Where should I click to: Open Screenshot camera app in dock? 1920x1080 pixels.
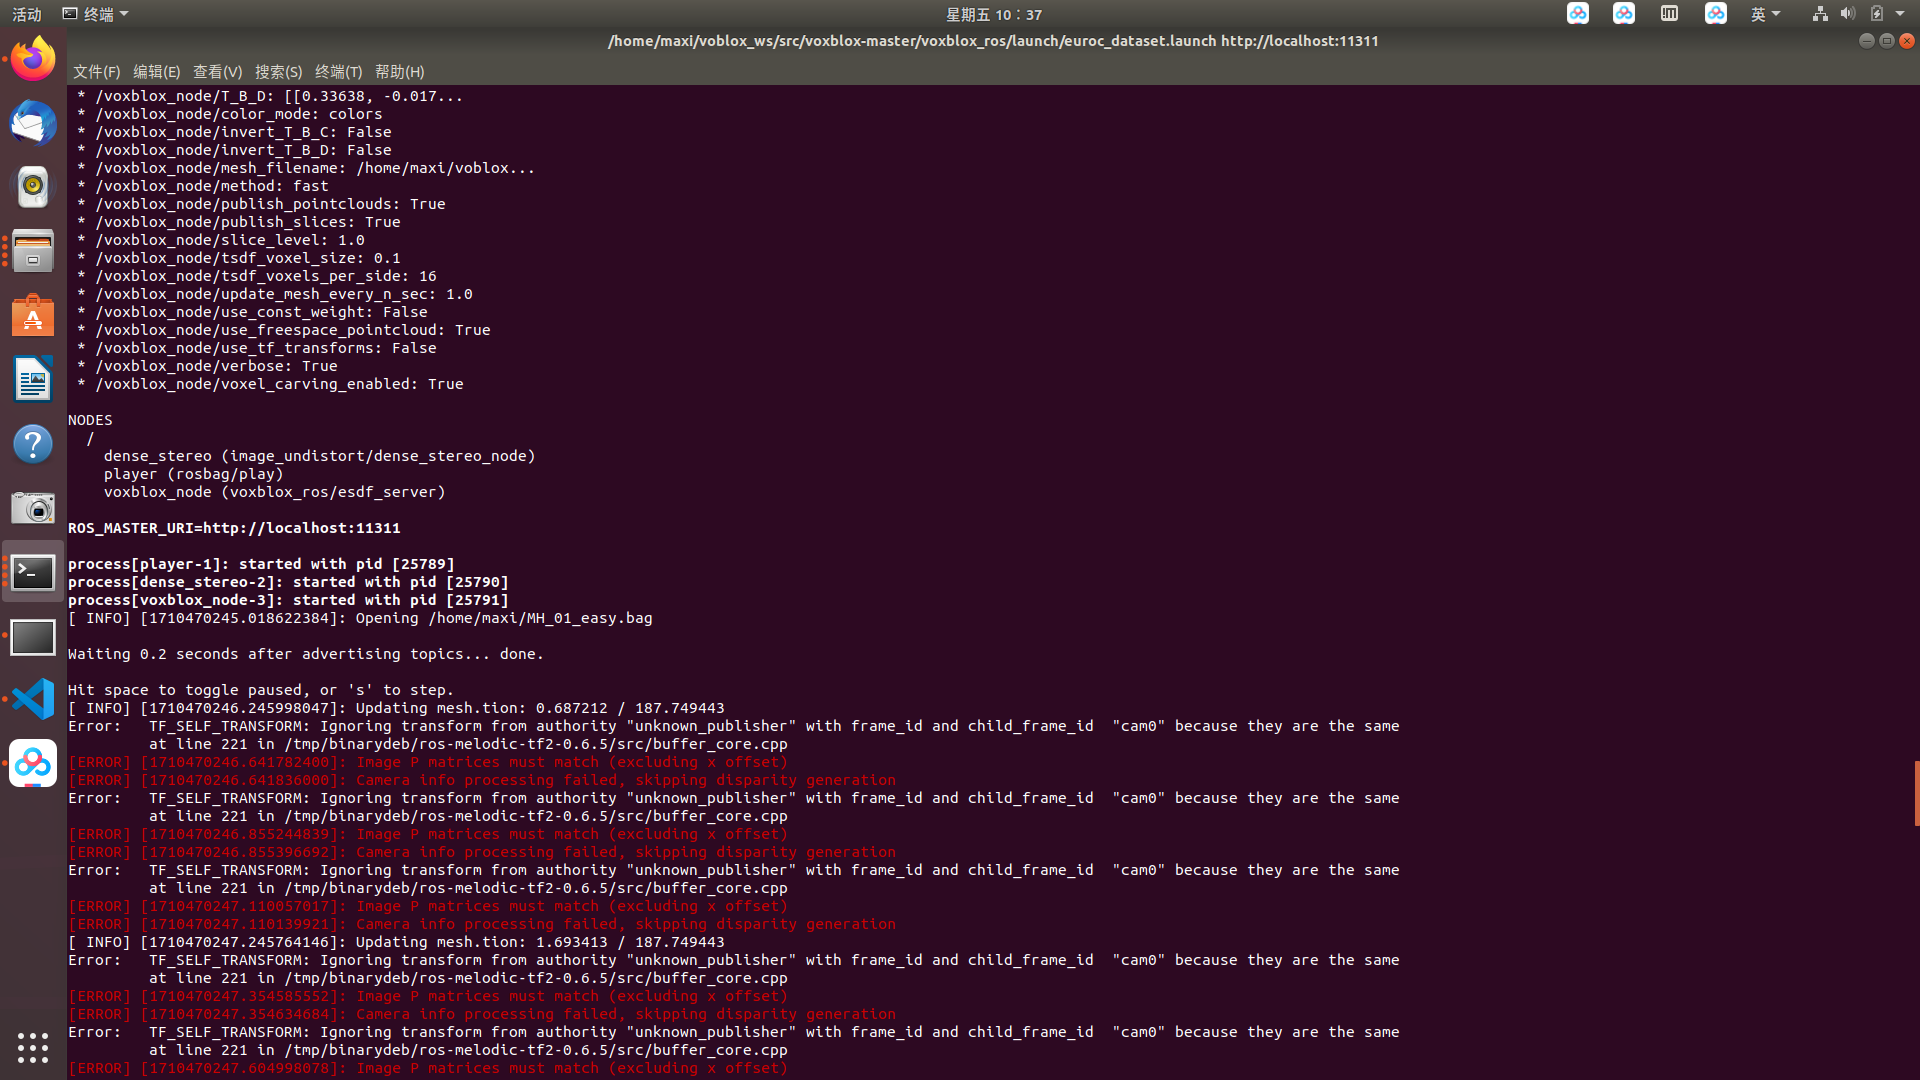tap(33, 508)
